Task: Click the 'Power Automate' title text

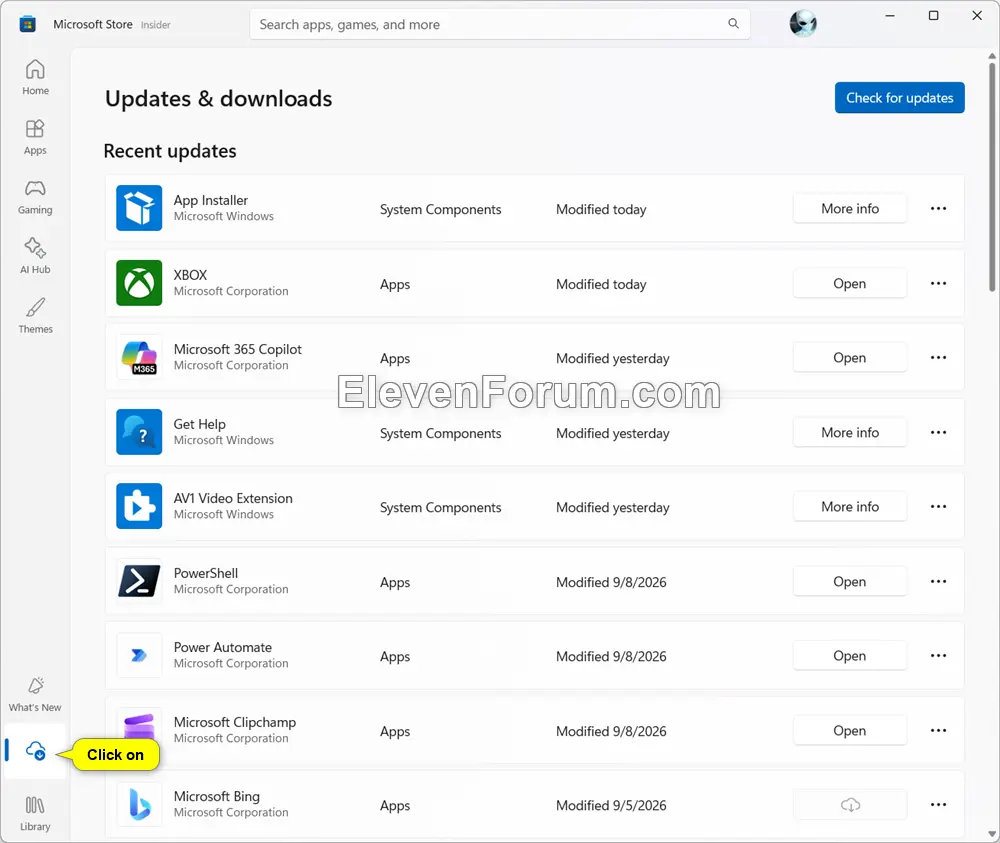Action: click(223, 647)
